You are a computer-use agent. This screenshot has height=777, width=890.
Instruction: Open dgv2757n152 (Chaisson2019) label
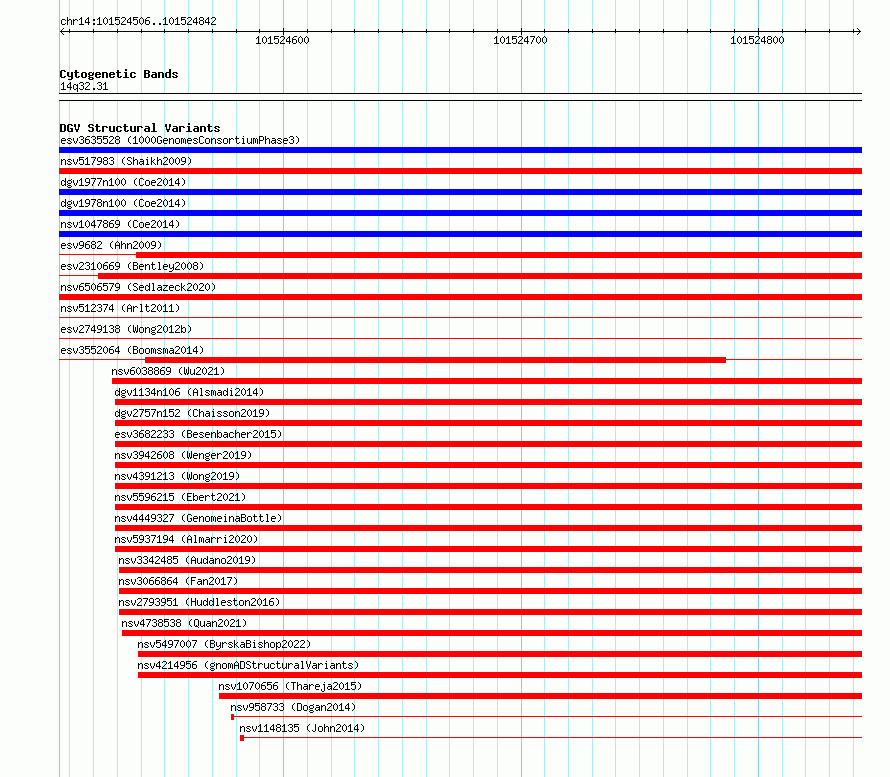point(192,413)
